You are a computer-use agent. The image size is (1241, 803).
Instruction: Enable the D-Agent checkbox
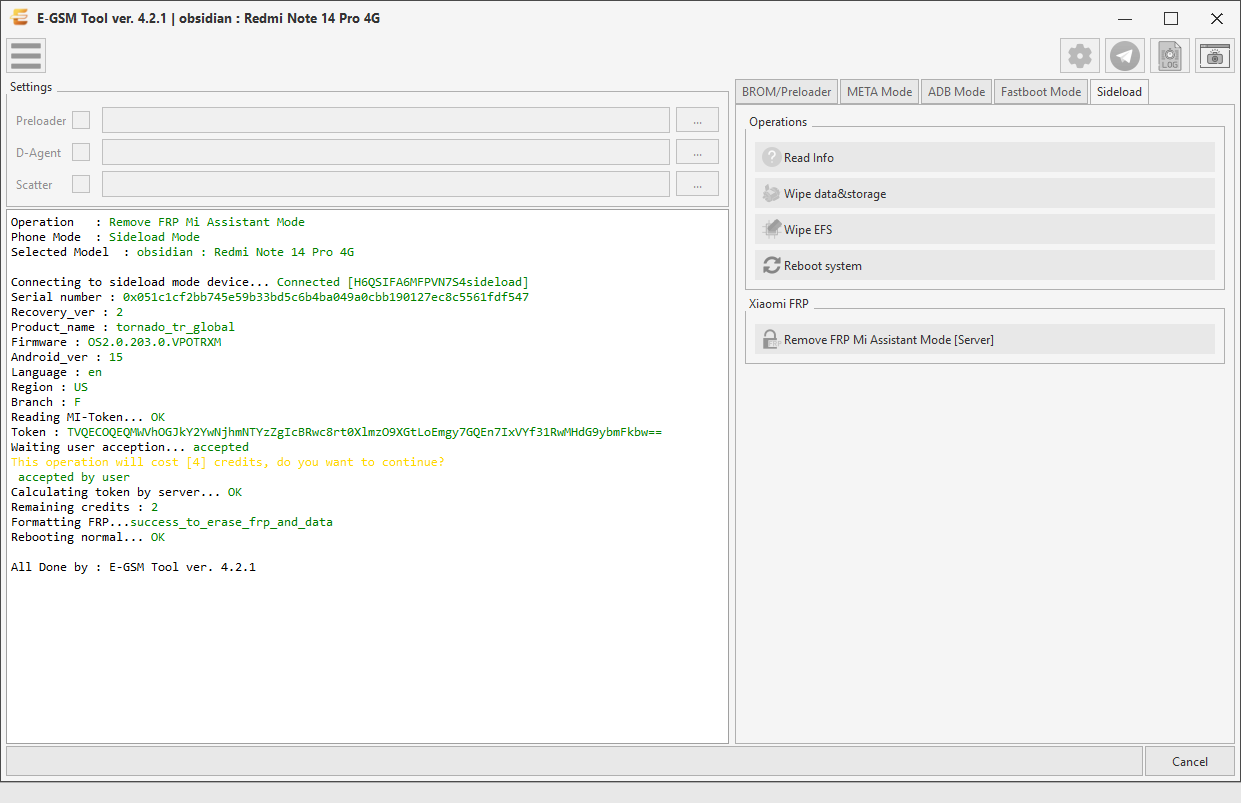coord(81,152)
